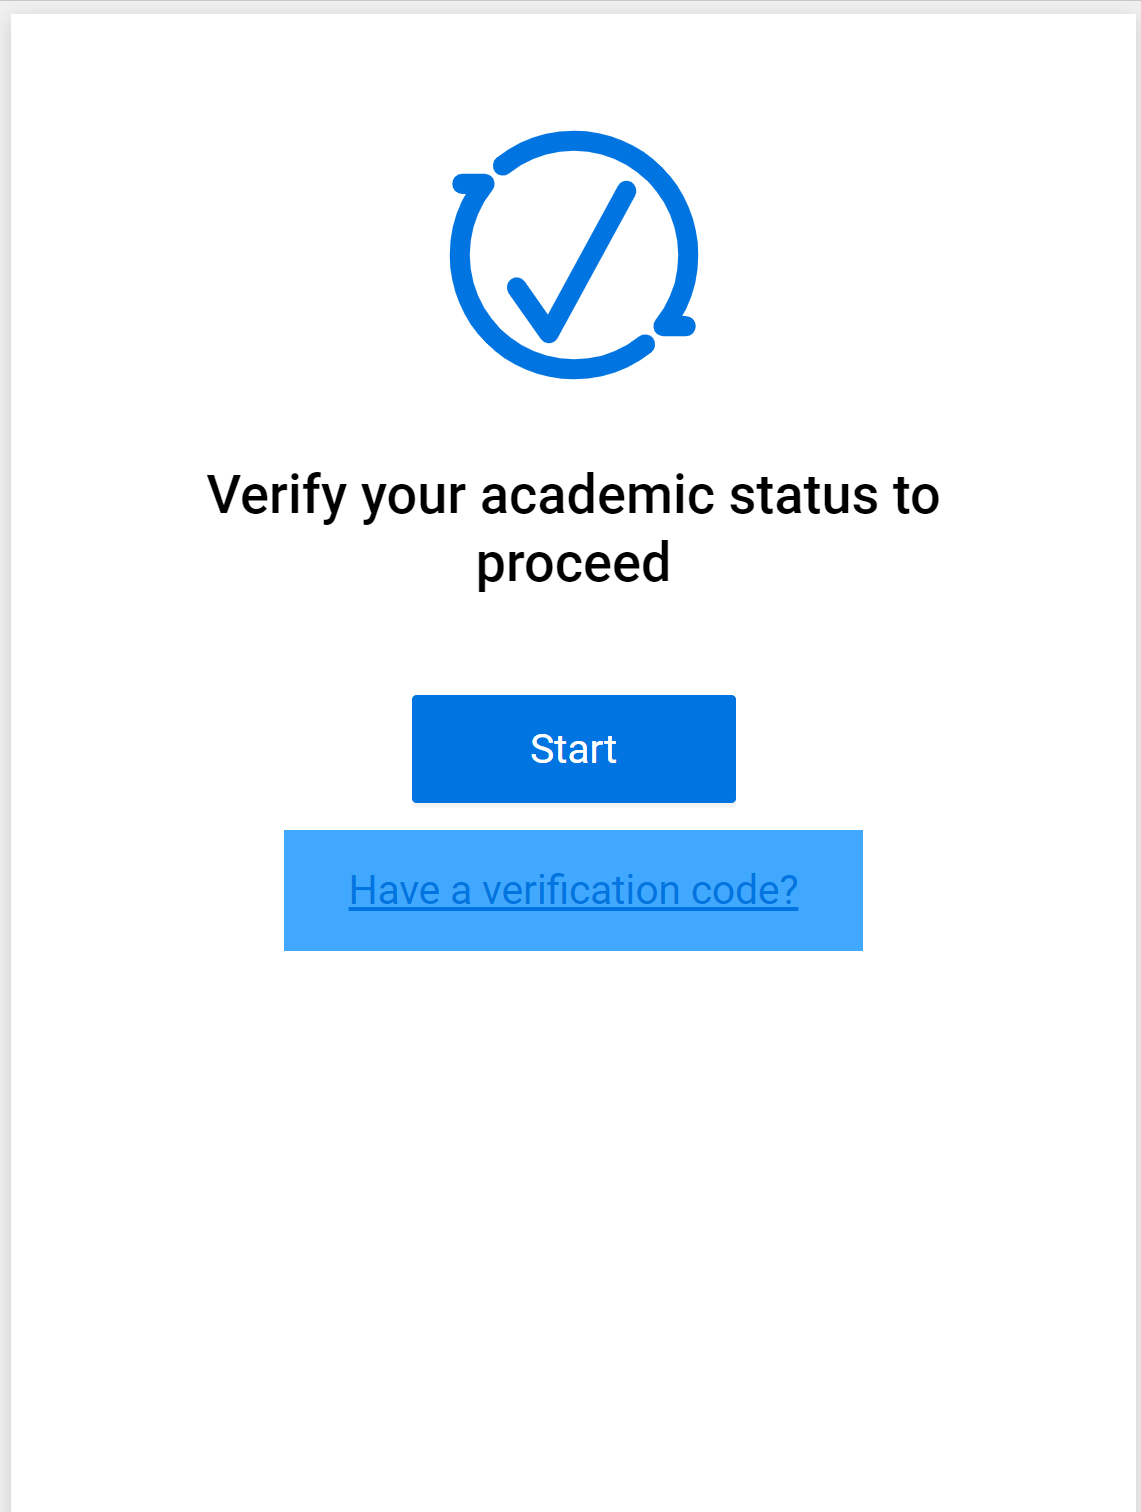Click the 'Start' label text

coord(573,749)
